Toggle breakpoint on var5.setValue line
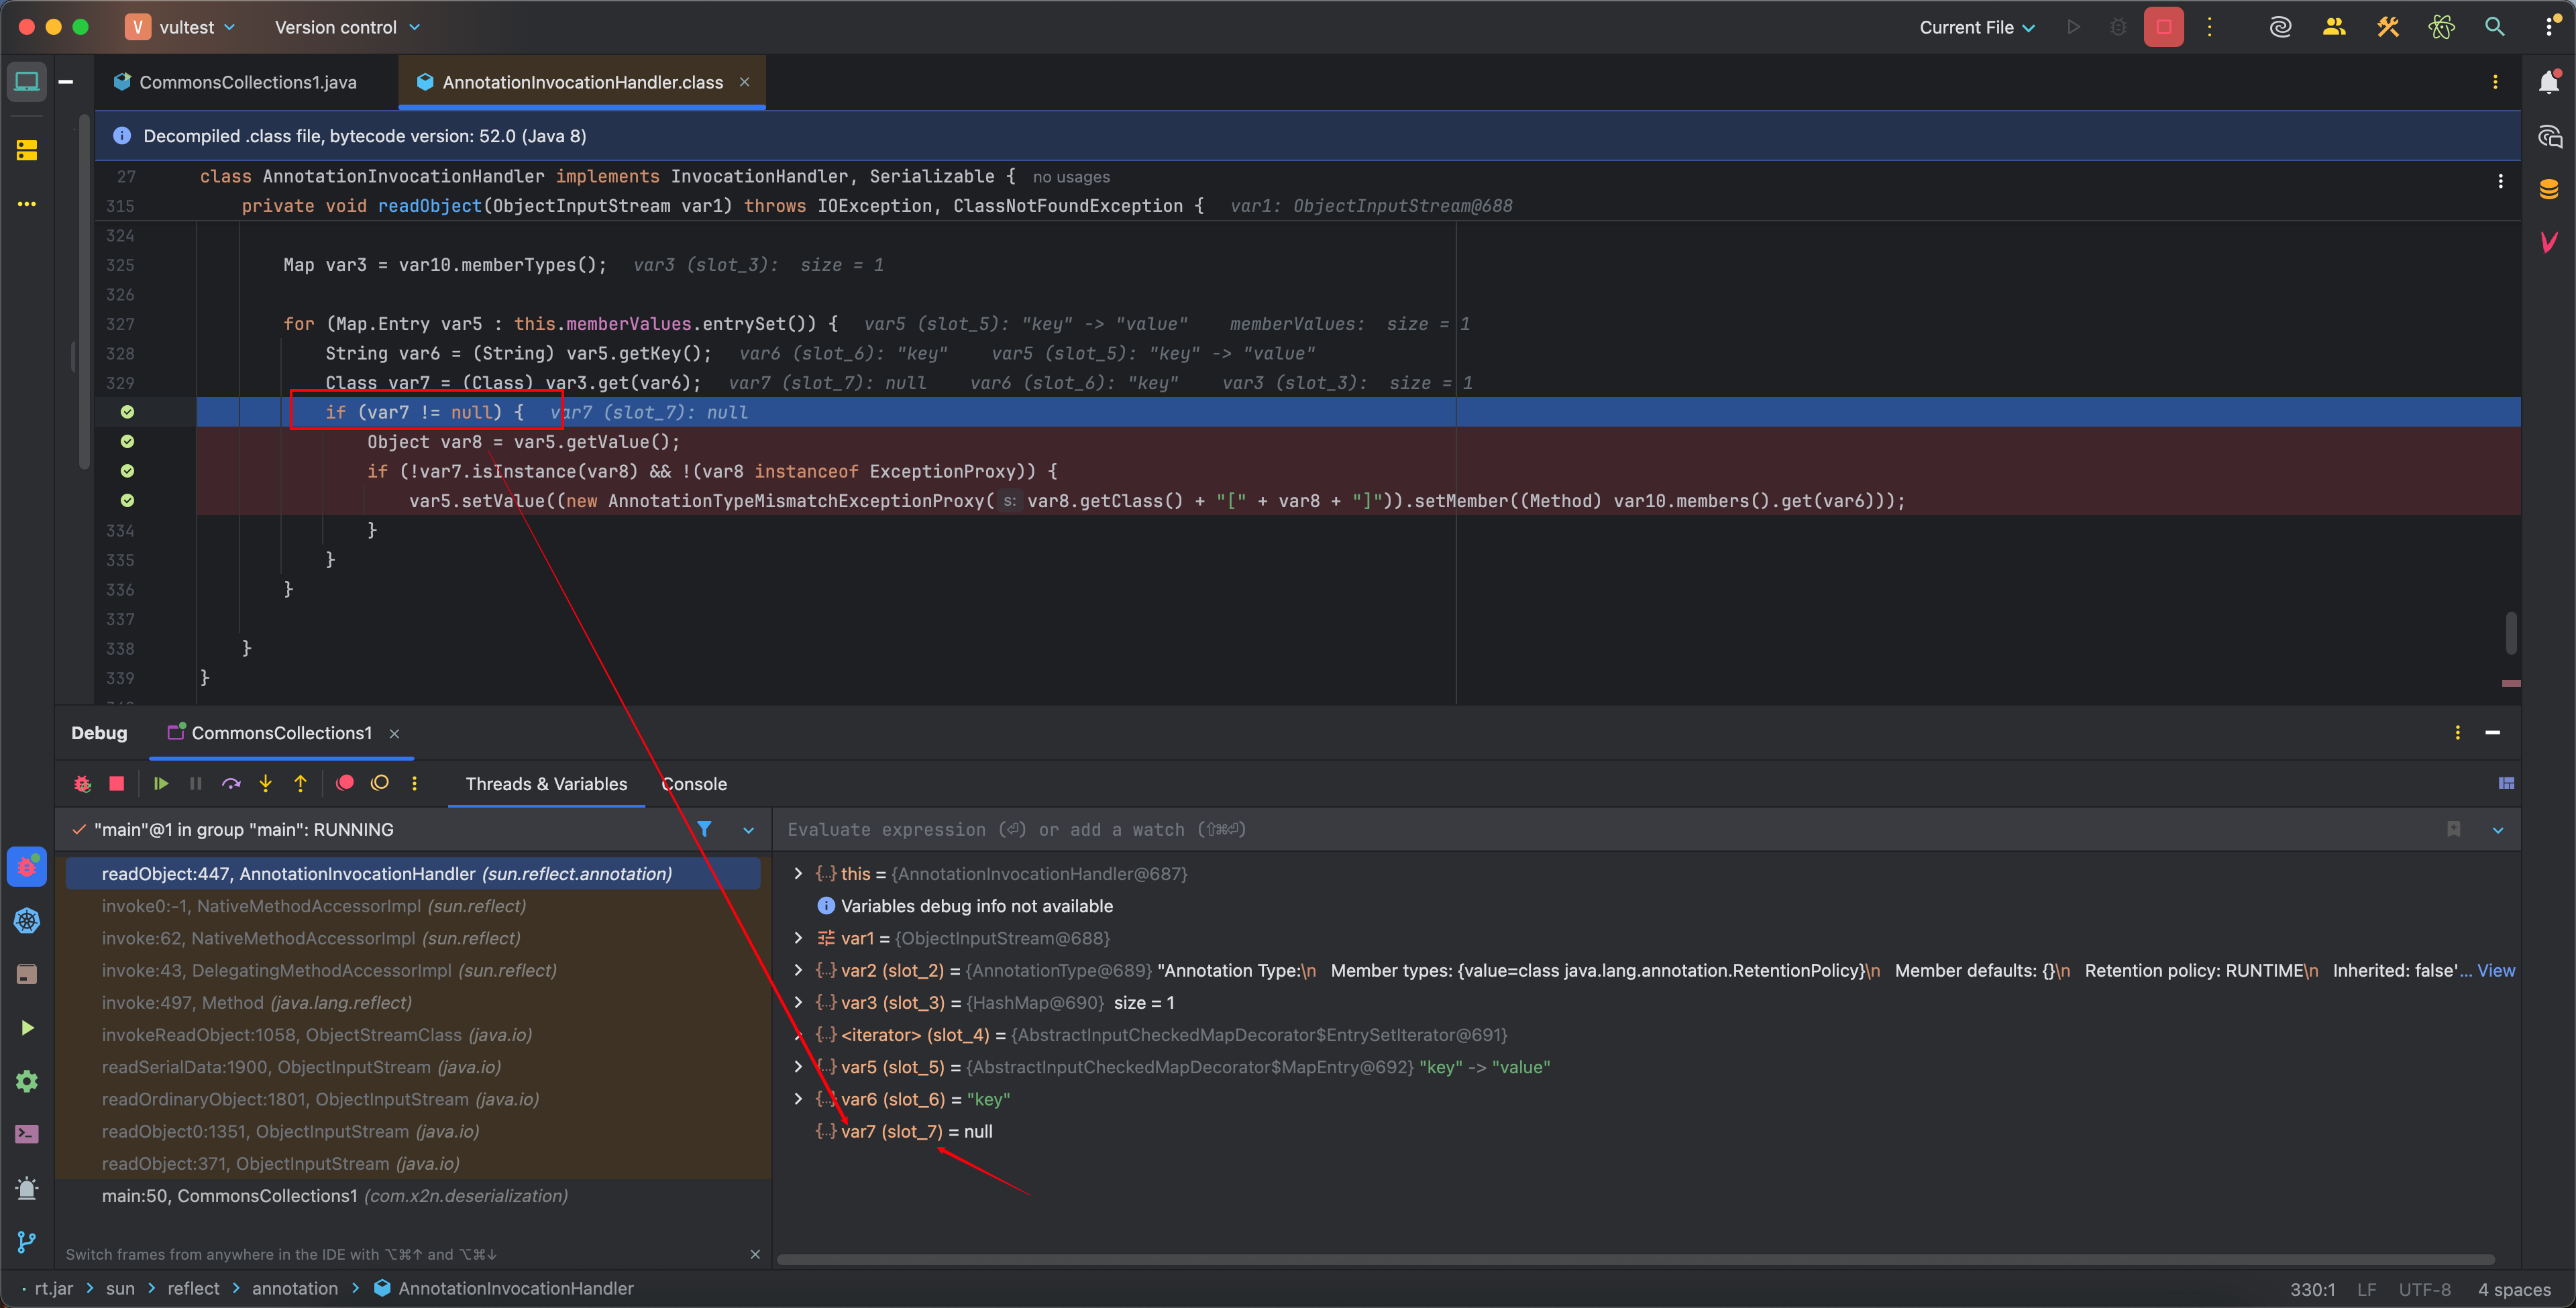This screenshot has height=1308, width=2576. [127, 500]
